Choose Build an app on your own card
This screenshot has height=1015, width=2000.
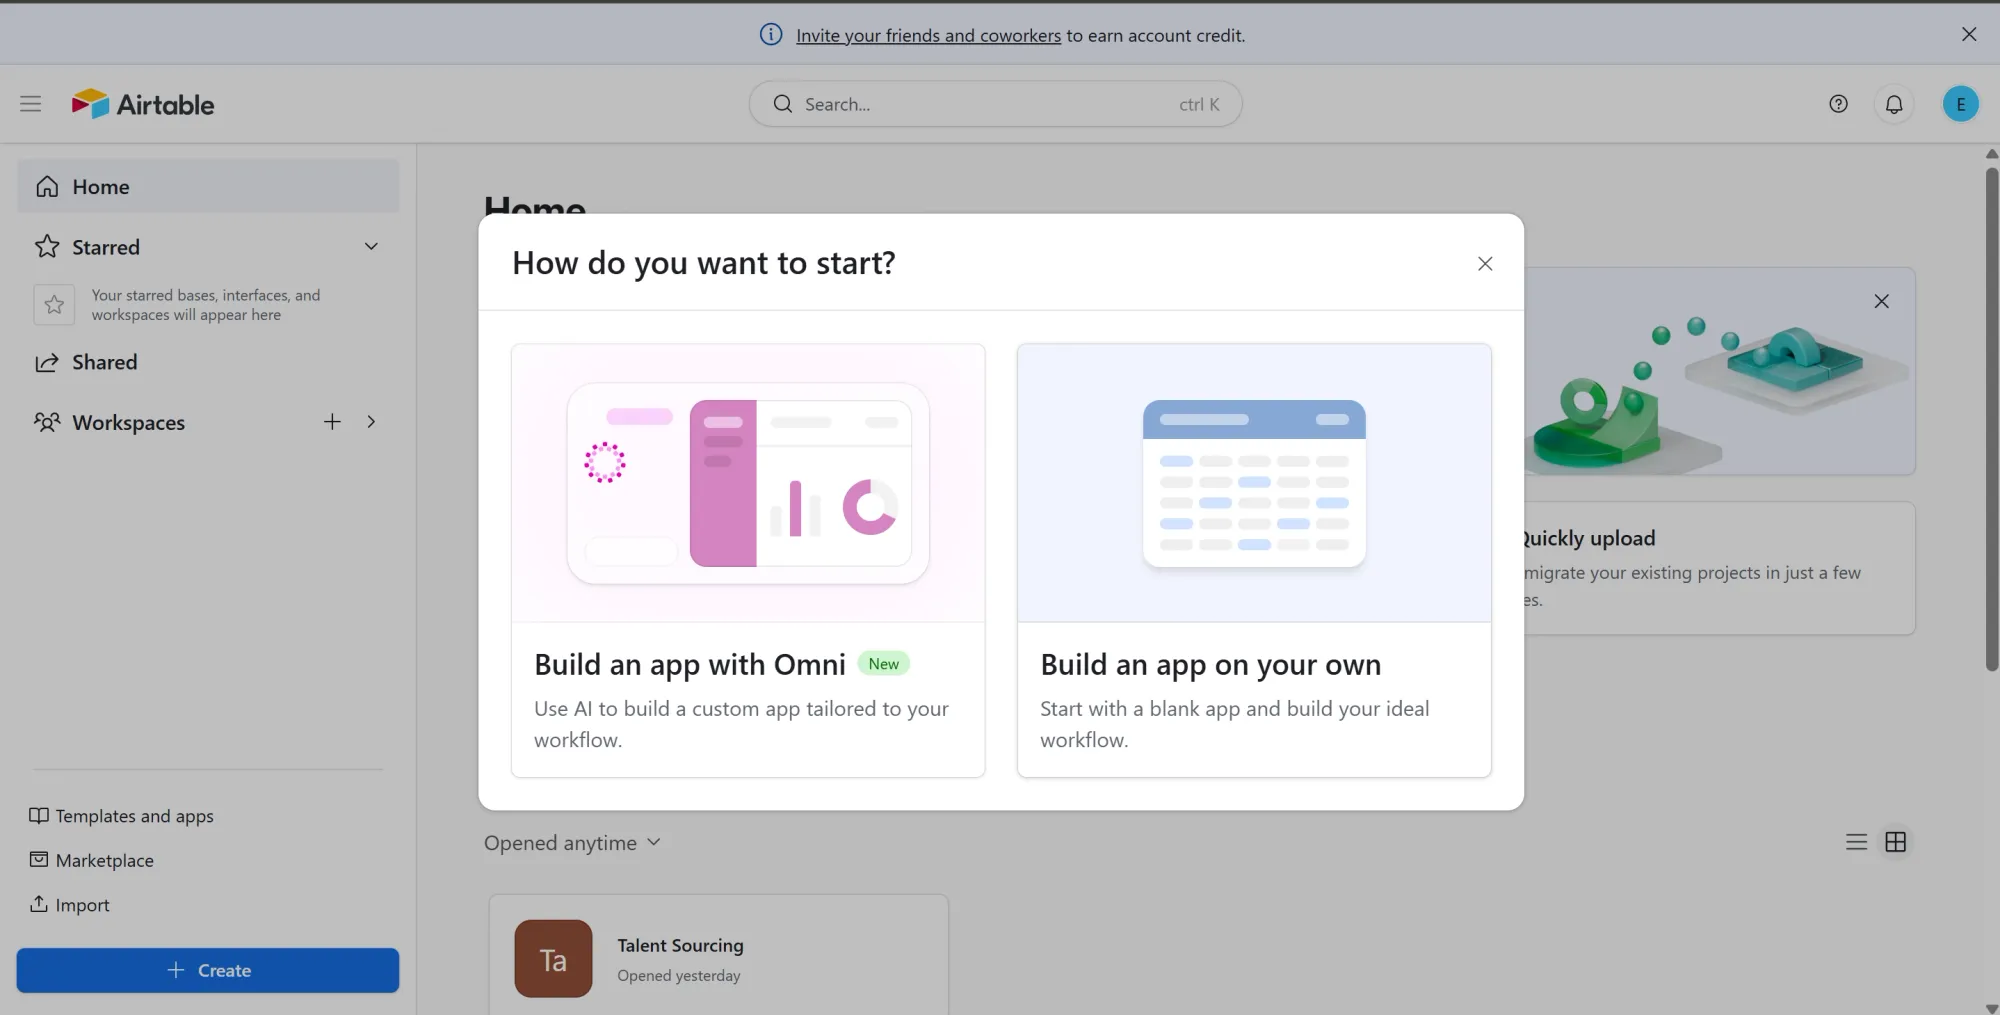(1254, 560)
